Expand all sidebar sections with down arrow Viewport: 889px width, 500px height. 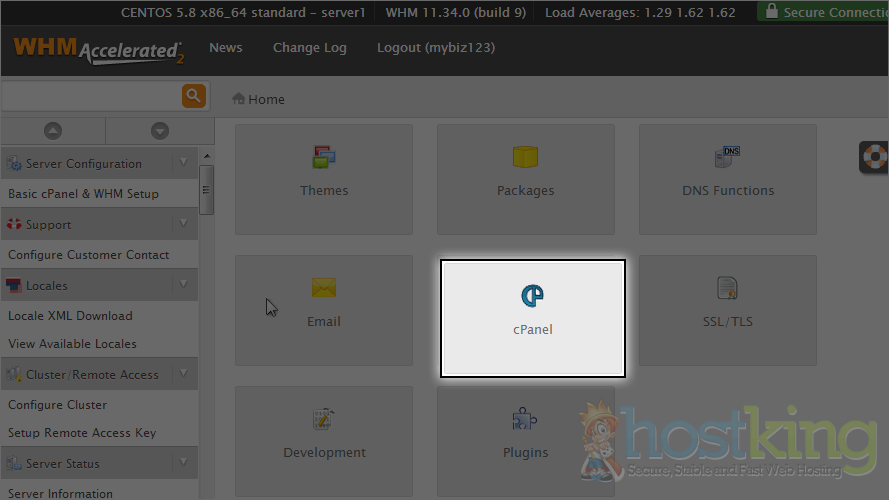tap(159, 131)
